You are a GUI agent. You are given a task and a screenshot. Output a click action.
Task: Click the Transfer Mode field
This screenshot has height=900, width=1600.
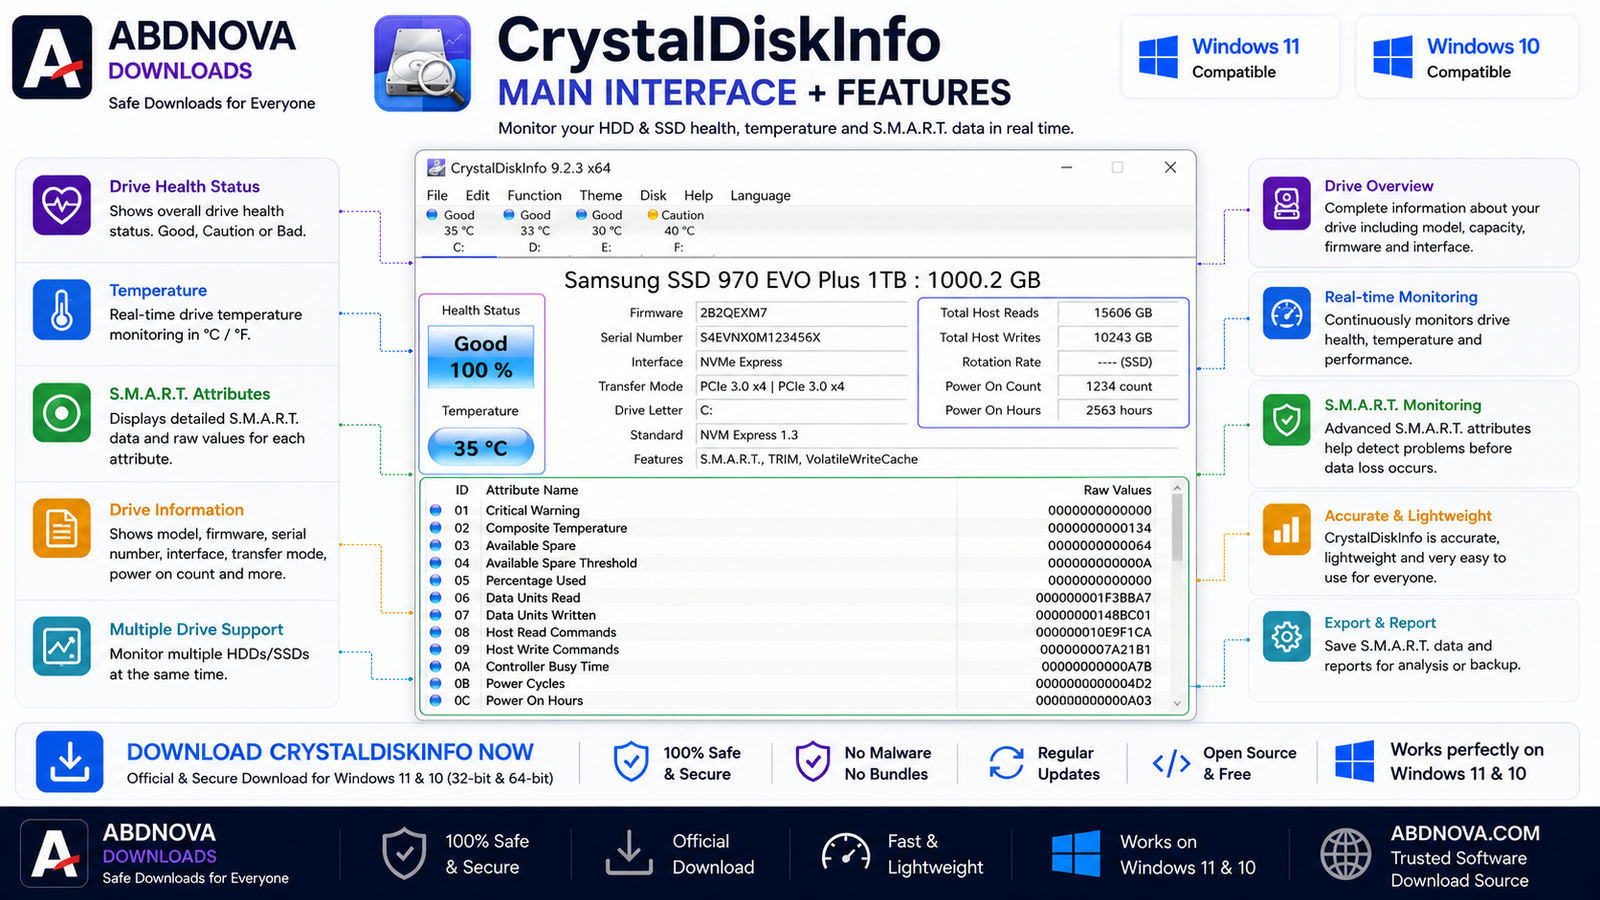click(801, 386)
